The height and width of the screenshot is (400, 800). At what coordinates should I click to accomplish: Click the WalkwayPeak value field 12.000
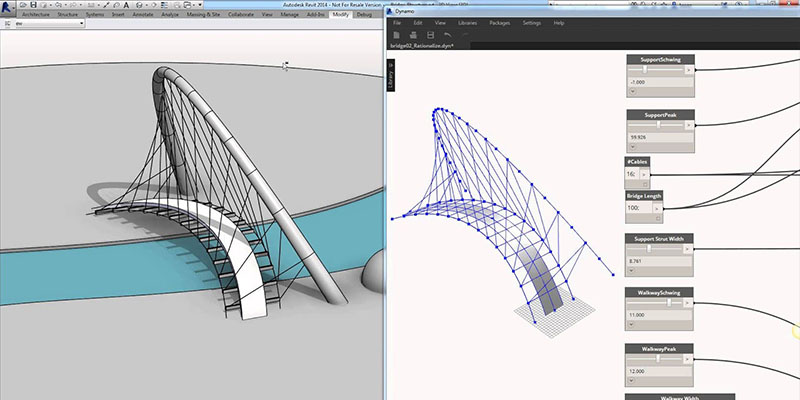tap(659, 371)
